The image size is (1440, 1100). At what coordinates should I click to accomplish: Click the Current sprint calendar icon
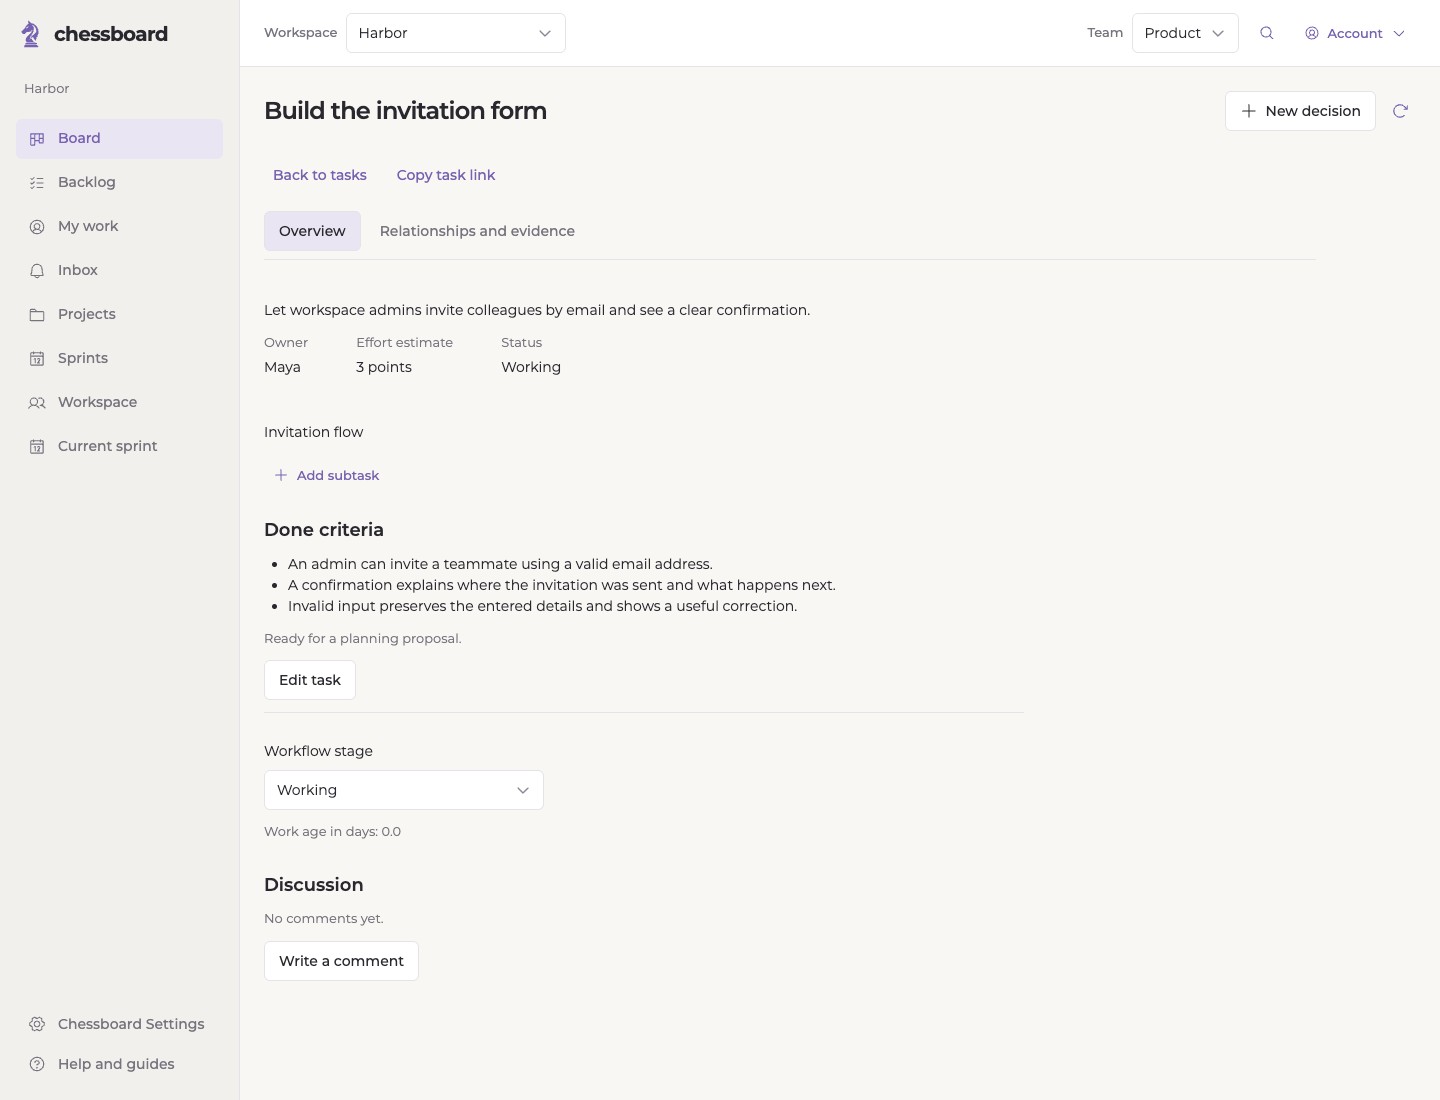37,447
